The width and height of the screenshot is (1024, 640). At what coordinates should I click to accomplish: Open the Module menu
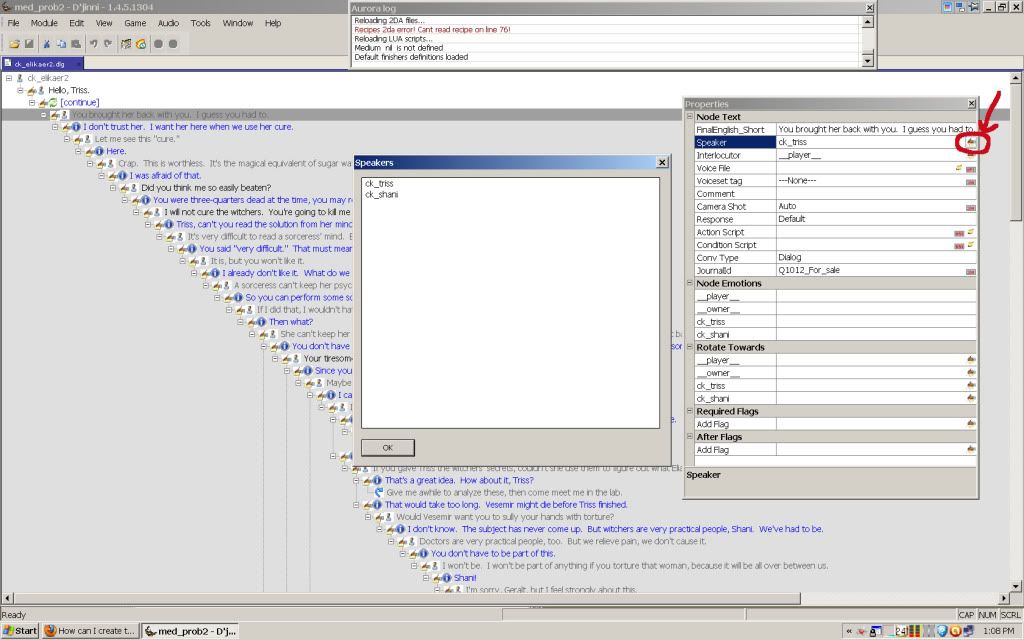(x=44, y=23)
